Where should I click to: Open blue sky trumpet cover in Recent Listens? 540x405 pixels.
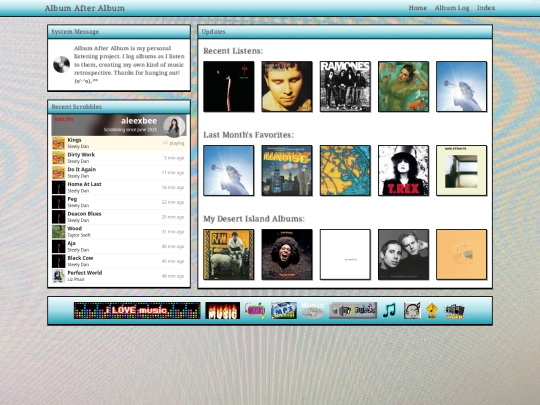coord(461,86)
